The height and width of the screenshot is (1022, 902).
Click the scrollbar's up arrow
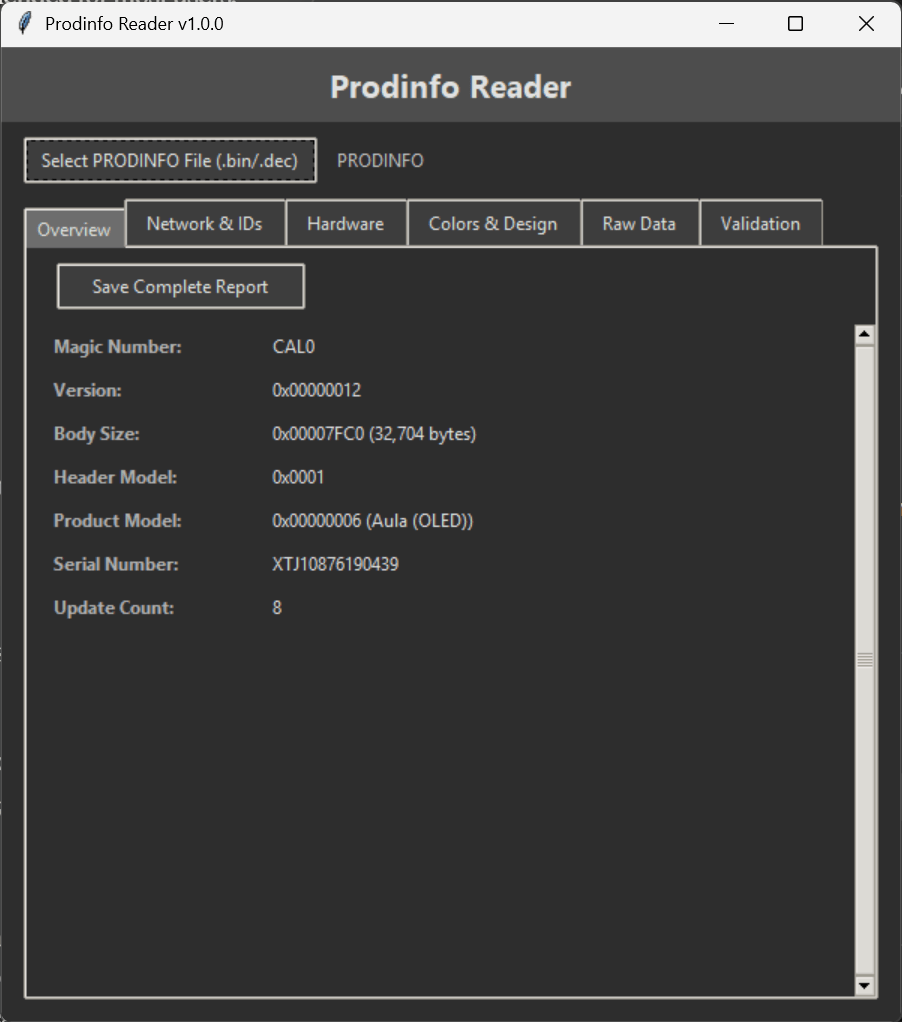click(864, 332)
